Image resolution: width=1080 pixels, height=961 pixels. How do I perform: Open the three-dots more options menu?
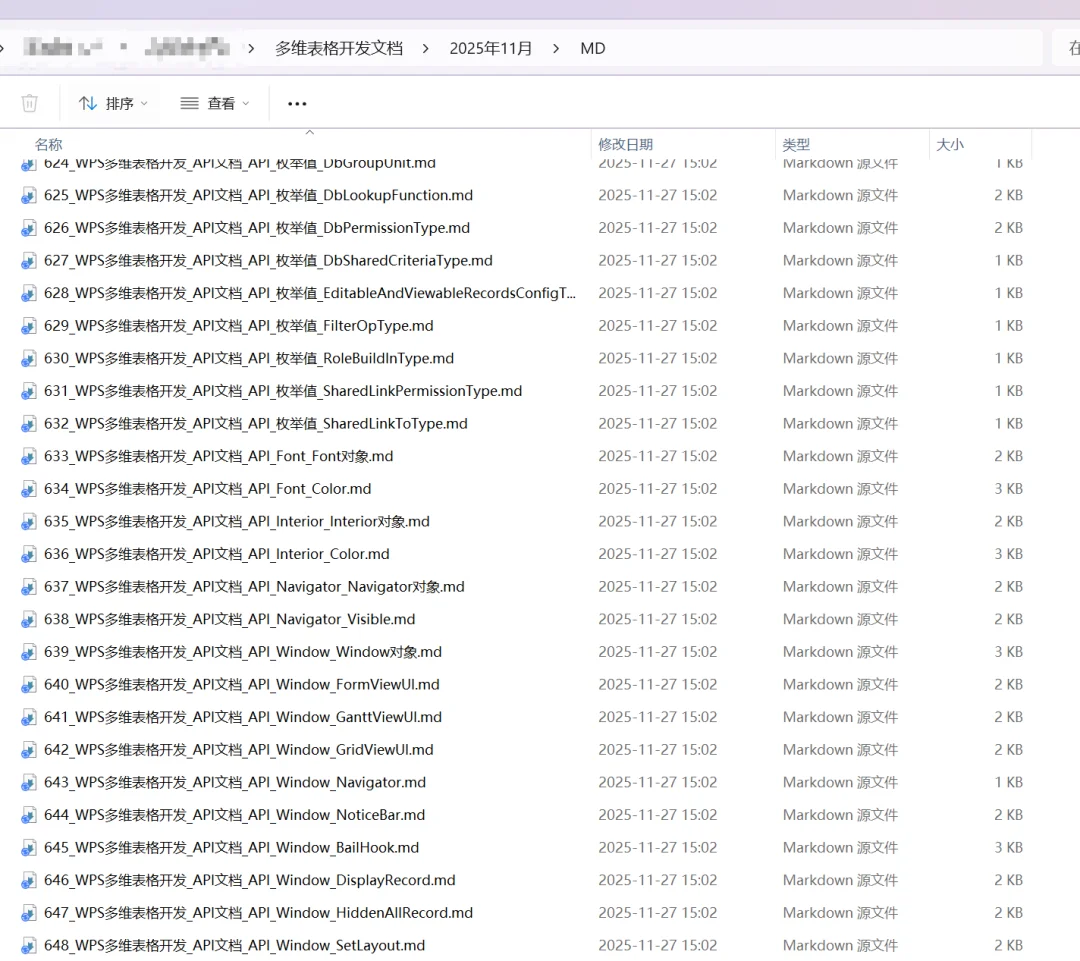pyautogui.click(x=297, y=103)
